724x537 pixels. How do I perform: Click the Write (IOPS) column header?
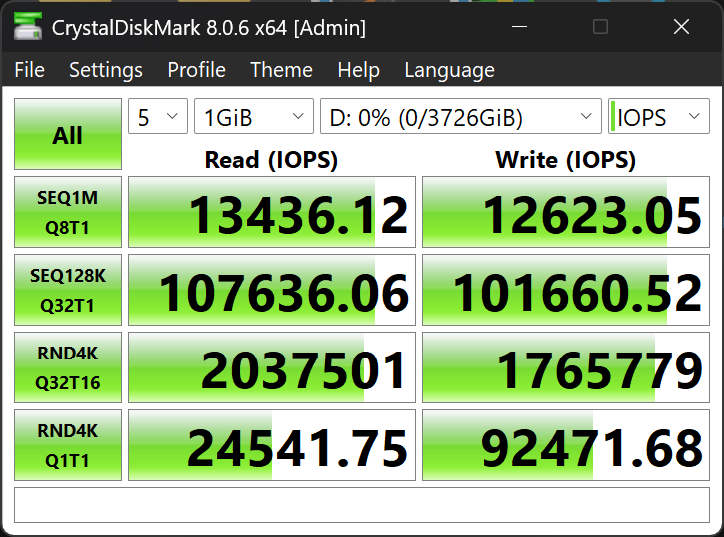pyautogui.click(x=566, y=160)
